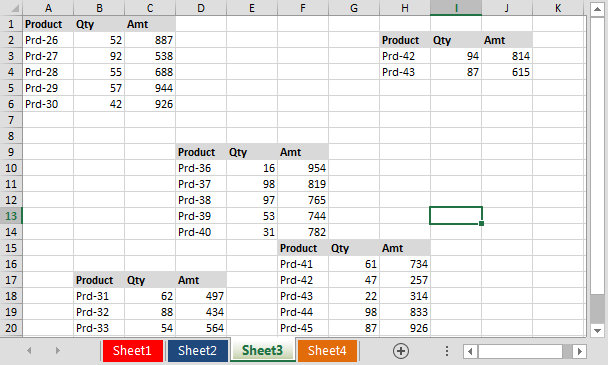Select the entire column D header
608x365 pixels.
[201, 8]
